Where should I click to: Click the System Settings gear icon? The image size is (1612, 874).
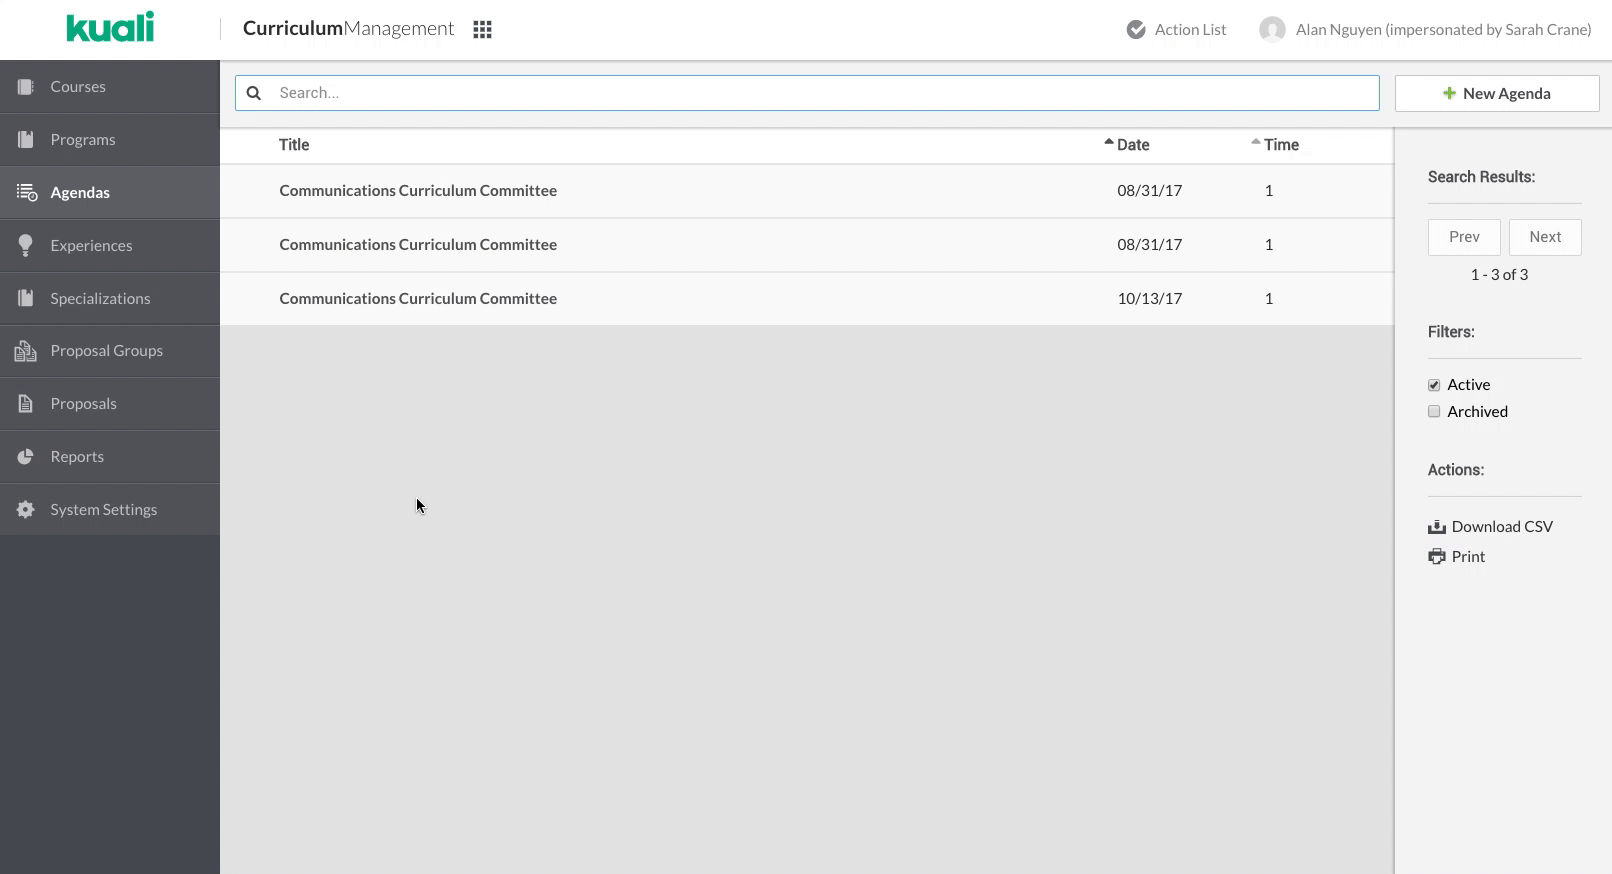coord(26,510)
